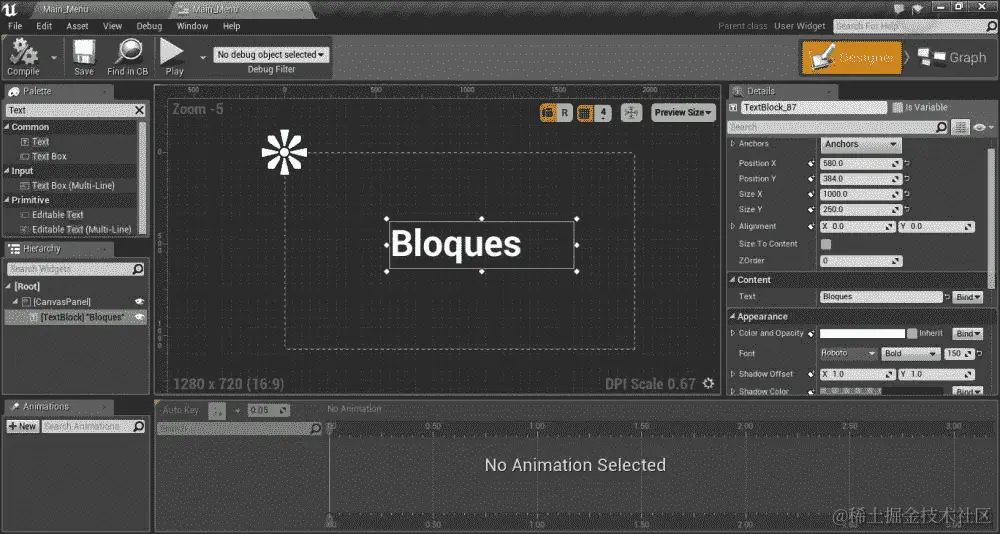The height and width of the screenshot is (534, 1000).
Task: Toggle the layout outlines viewport icon
Action: coord(548,113)
